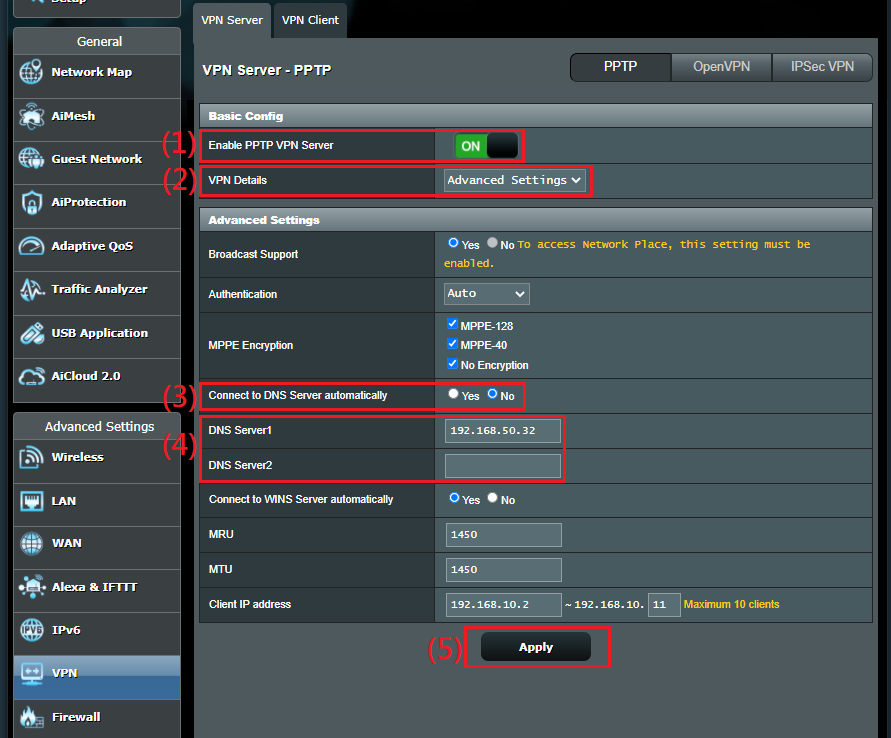
Task: Click the MTU value field
Action: click(503, 570)
